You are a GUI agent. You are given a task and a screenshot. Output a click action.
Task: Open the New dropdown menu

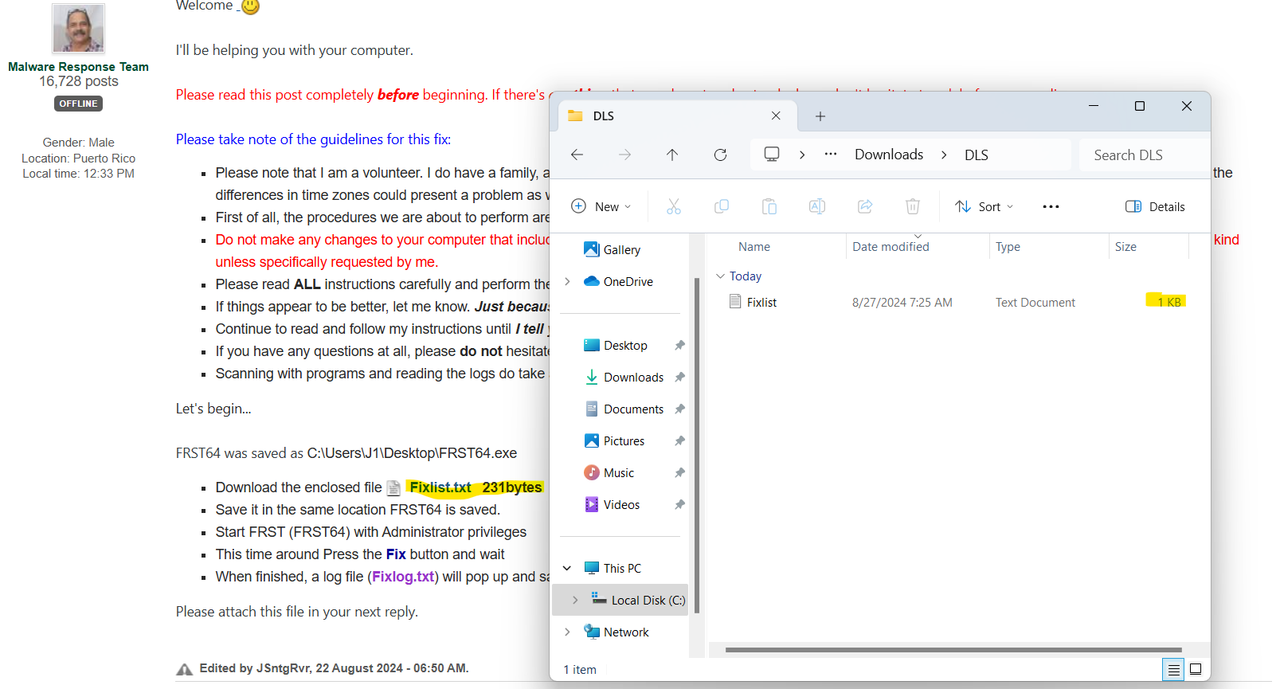[601, 206]
